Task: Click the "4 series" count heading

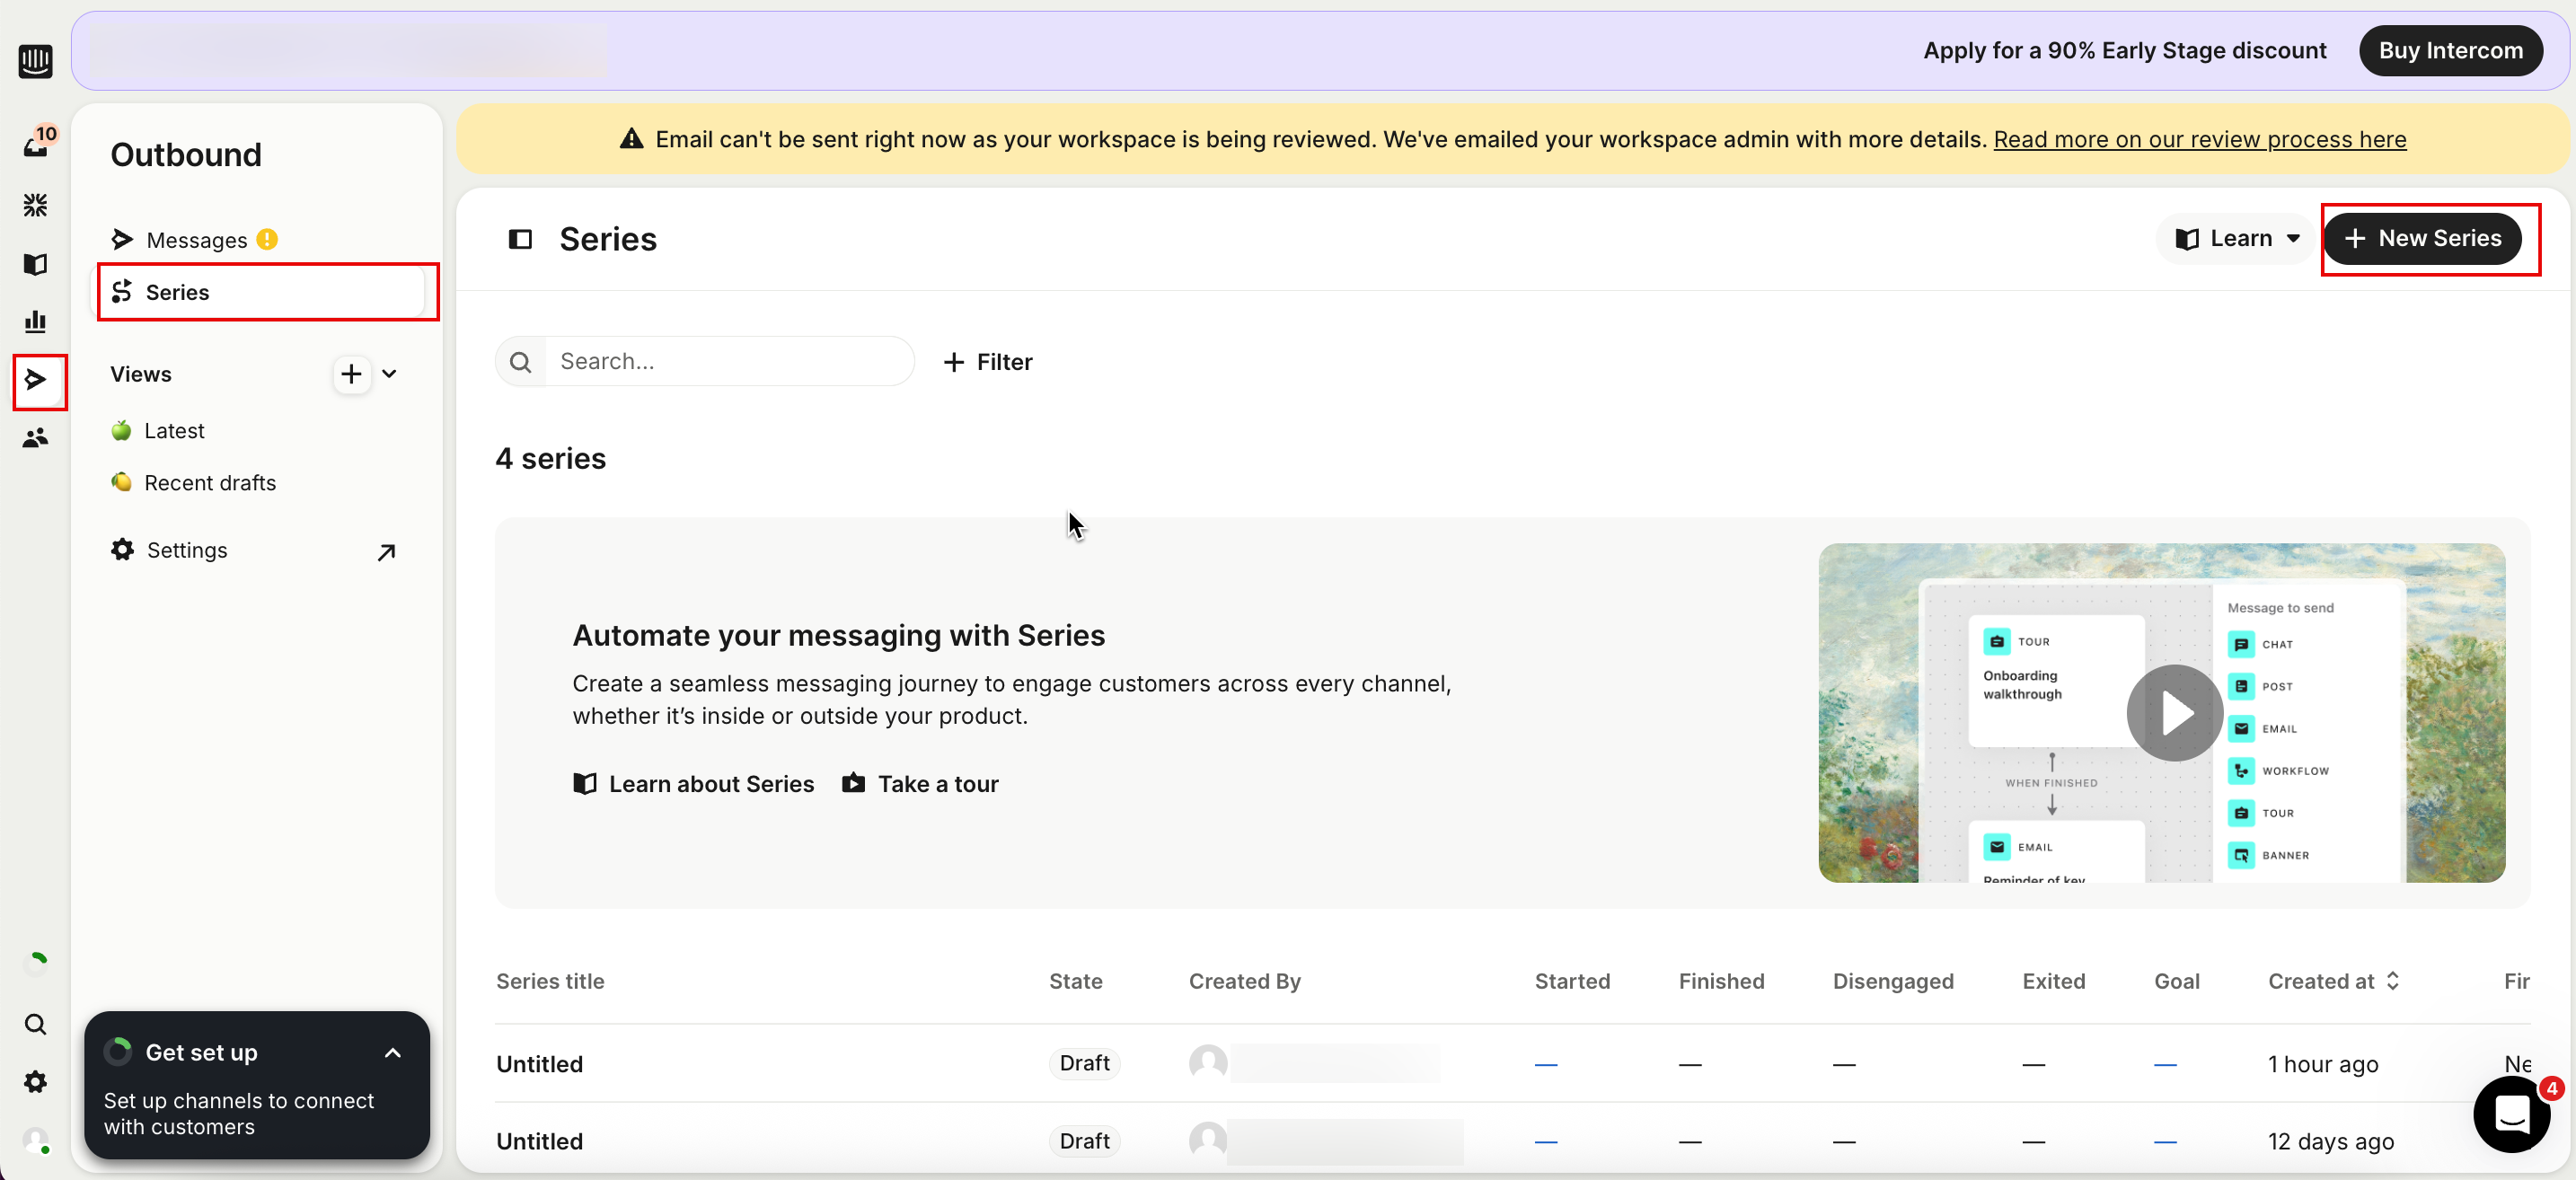Action: [551, 458]
